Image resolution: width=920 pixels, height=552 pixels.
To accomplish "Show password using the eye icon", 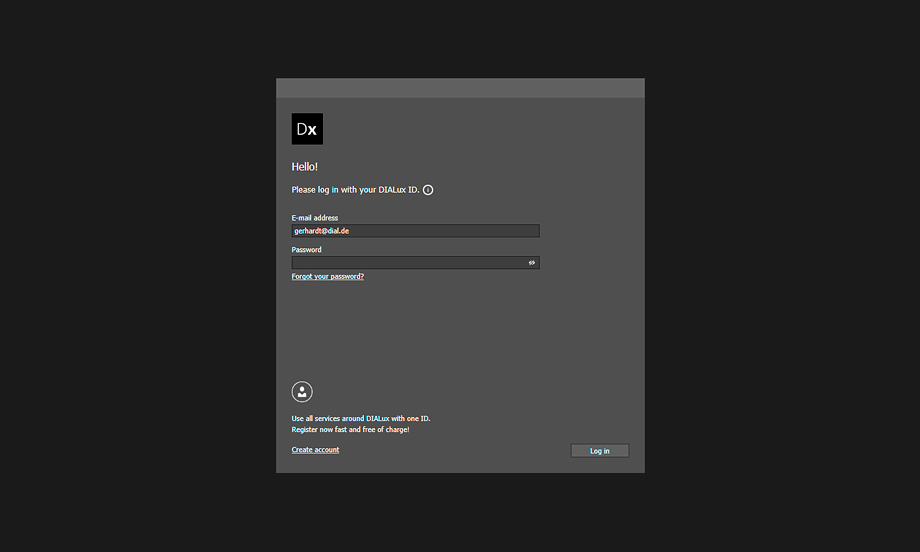I will click(x=532, y=263).
